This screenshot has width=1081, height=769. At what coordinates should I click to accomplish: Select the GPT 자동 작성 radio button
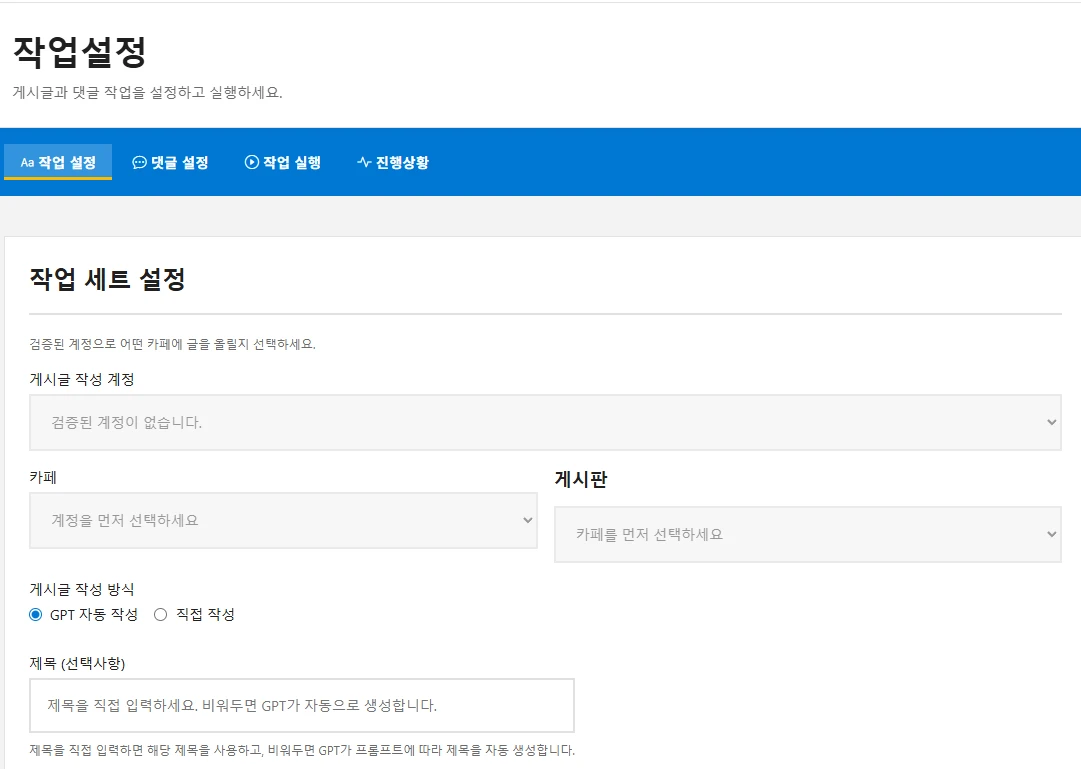pos(35,614)
